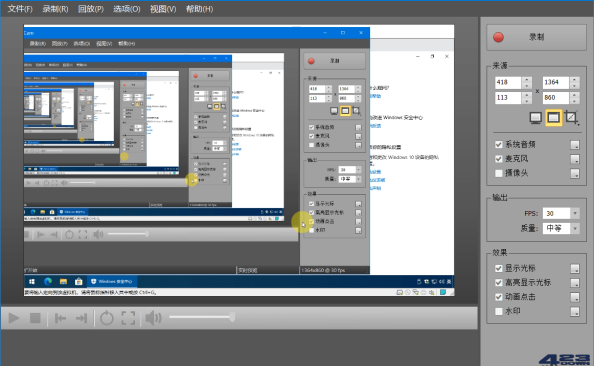Increase the 860 height with up arrow
Screen dimensions: 594x366
tap(574, 95)
